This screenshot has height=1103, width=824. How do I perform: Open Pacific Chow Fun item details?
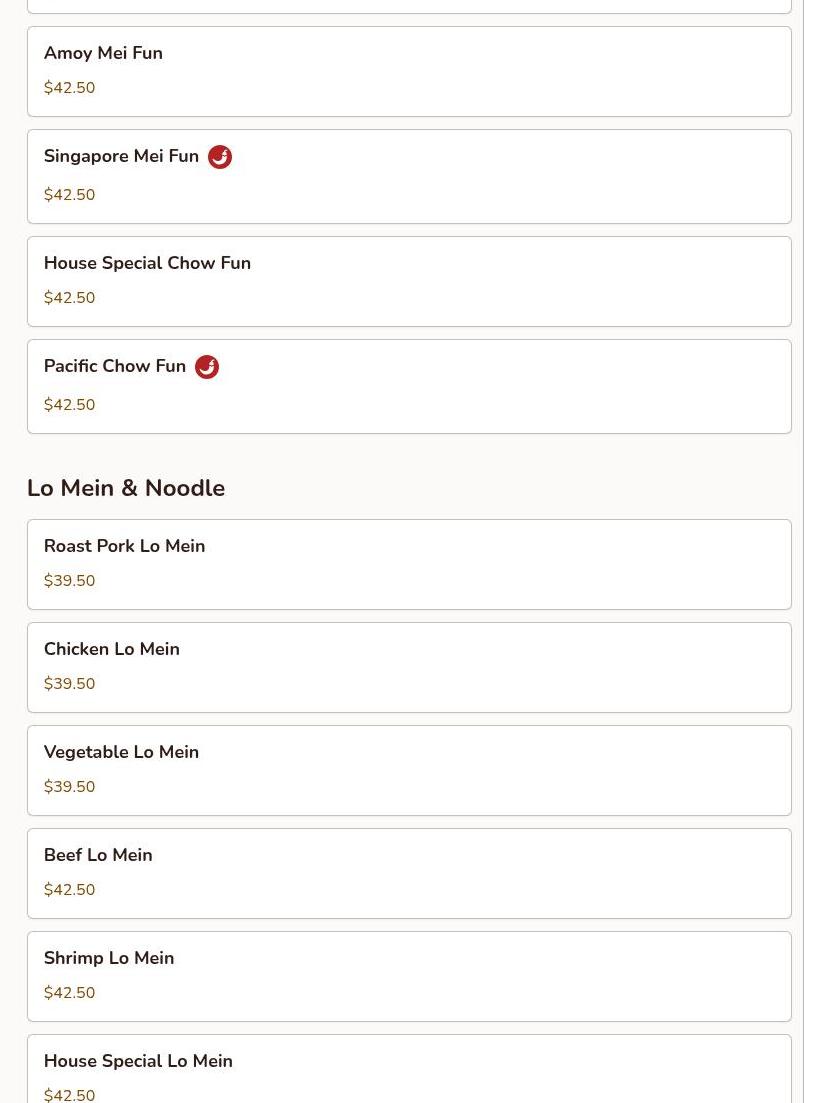pyautogui.click(x=409, y=387)
